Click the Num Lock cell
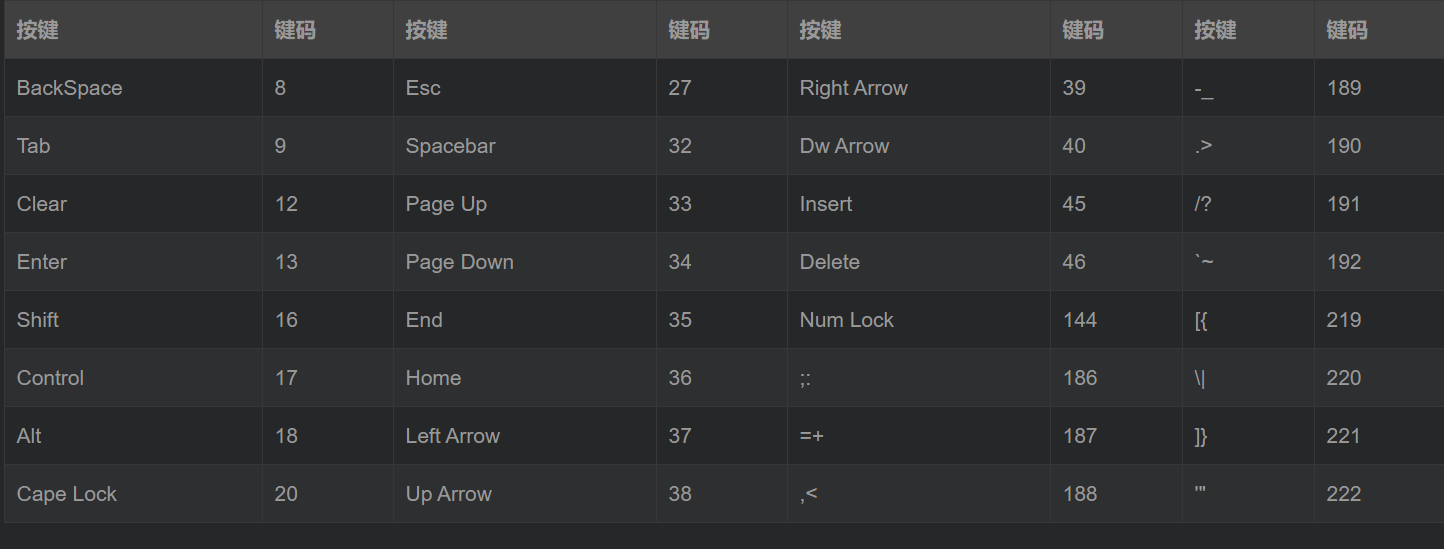 point(846,320)
